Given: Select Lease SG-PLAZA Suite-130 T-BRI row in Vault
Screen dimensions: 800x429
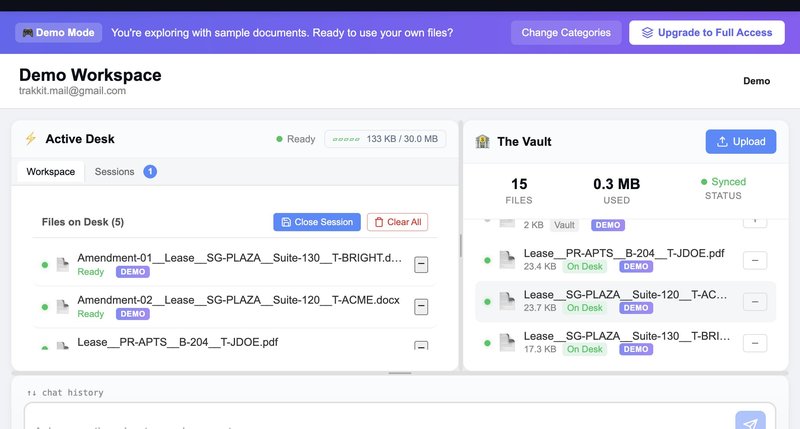Looking at the screenshot, I should pyautogui.click(x=626, y=343).
